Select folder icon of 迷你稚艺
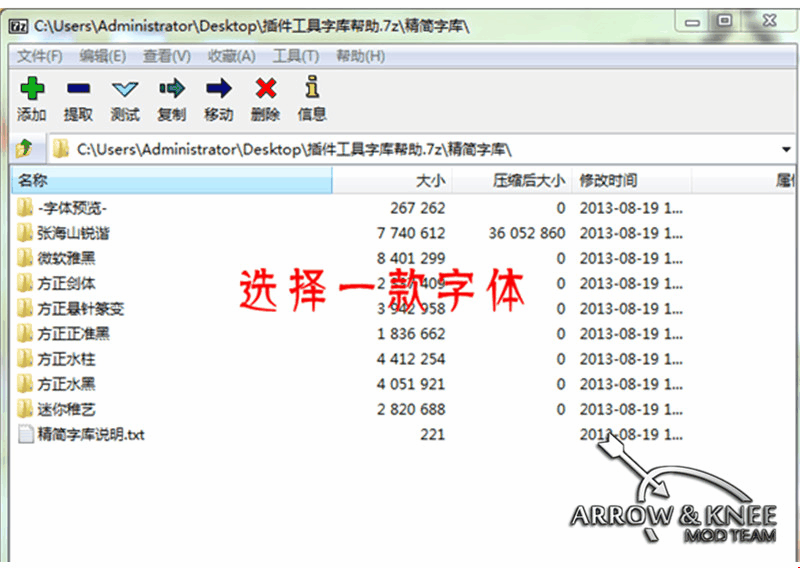 pos(24,409)
